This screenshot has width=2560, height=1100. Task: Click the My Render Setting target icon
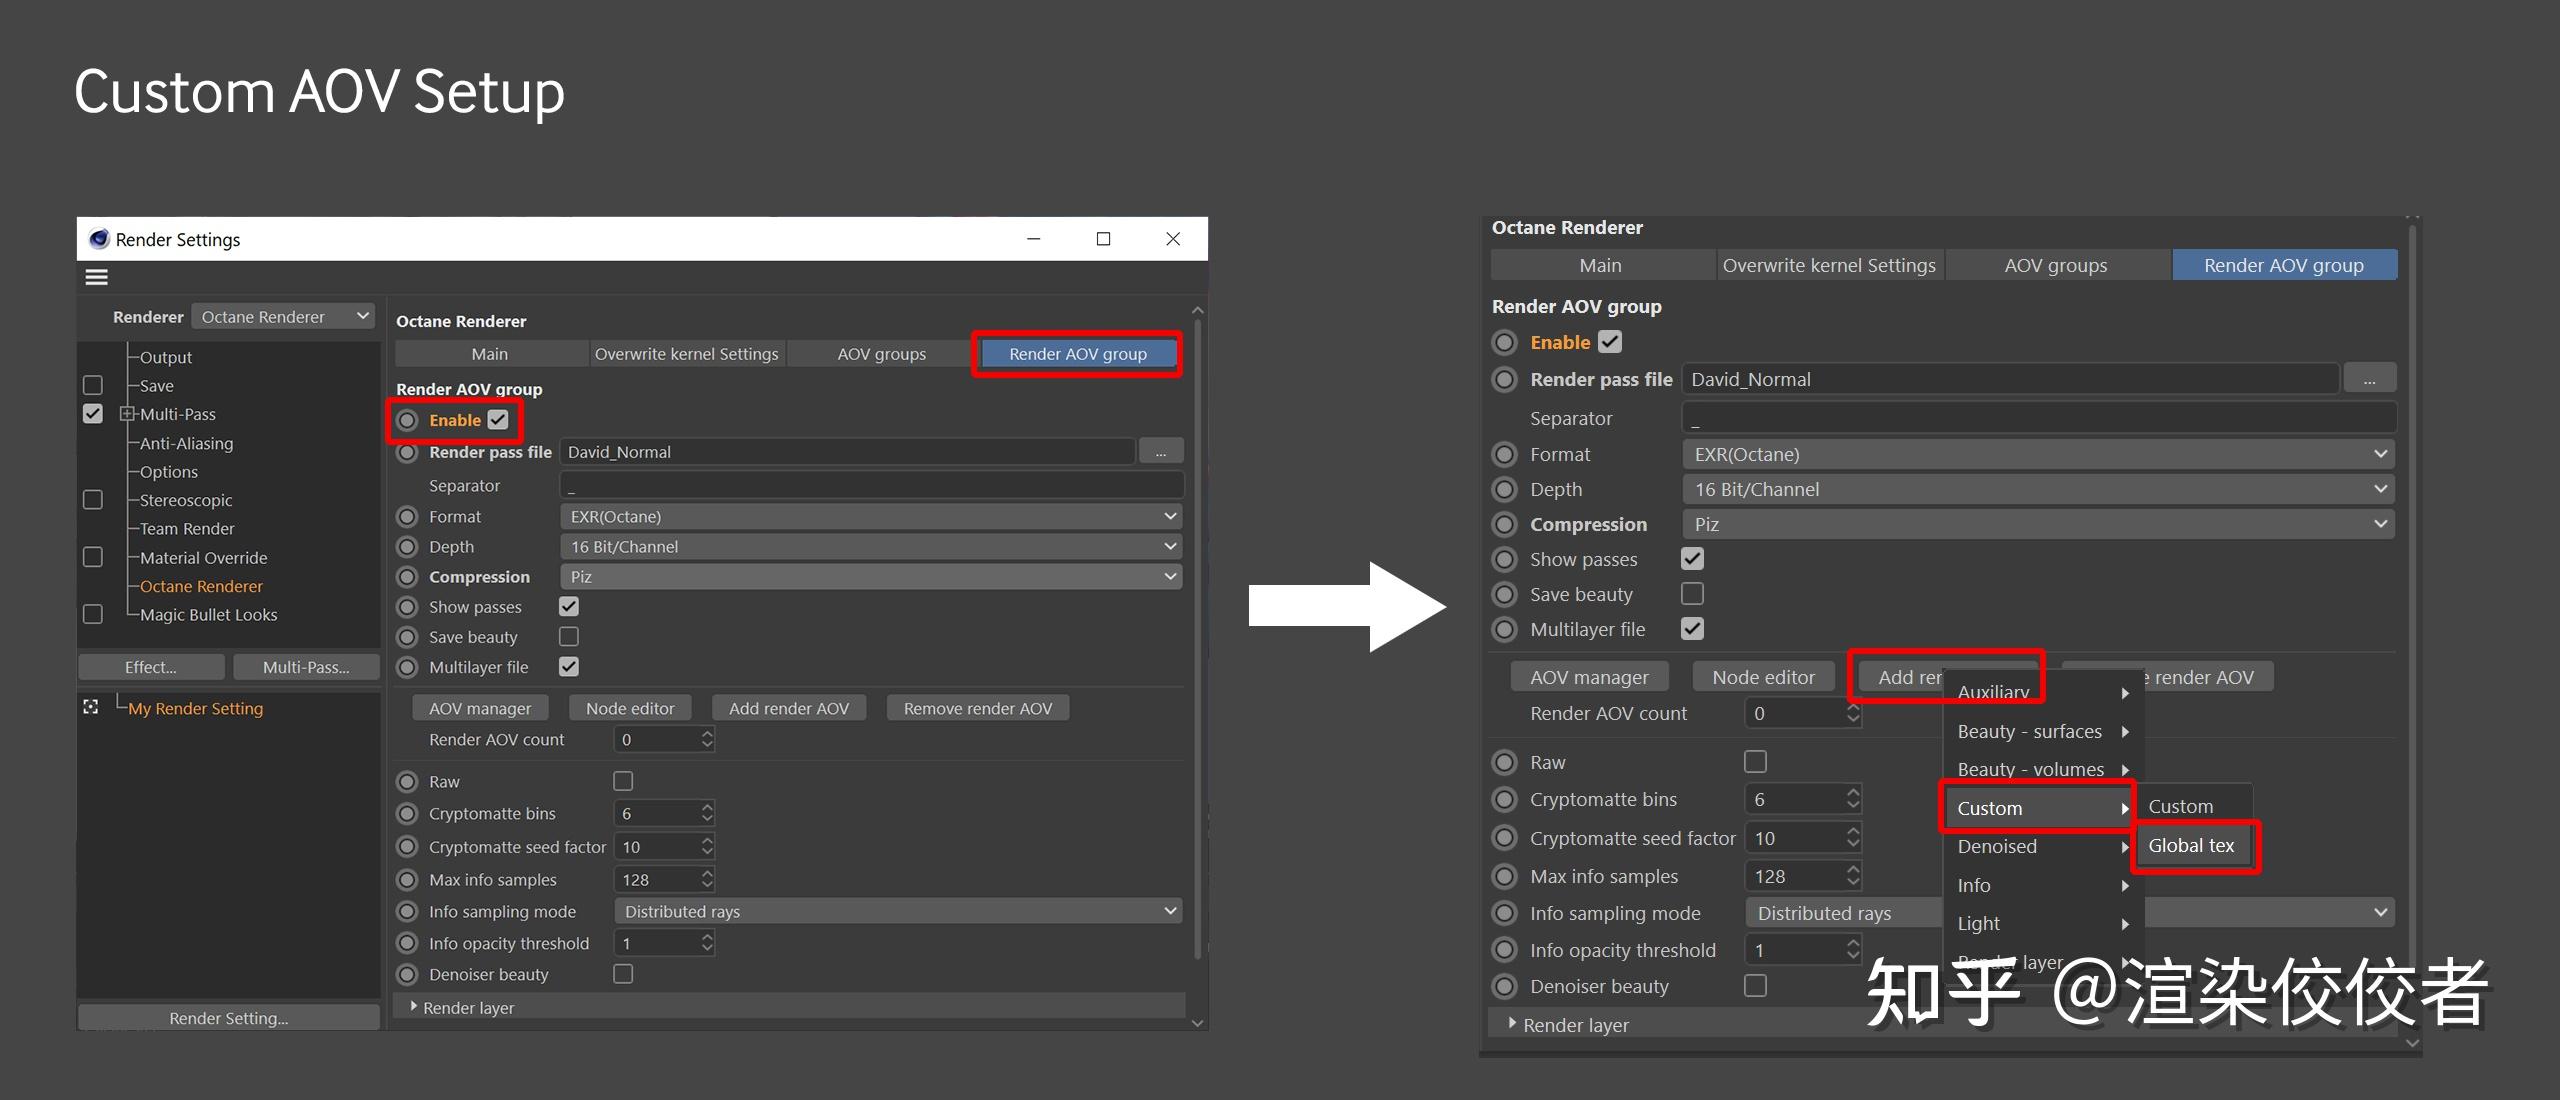(x=91, y=707)
